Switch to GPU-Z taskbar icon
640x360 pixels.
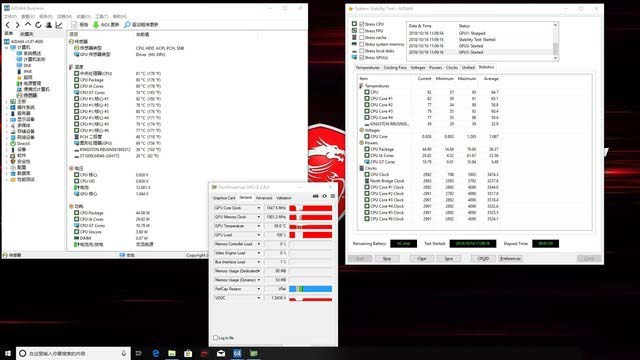tap(253, 353)
